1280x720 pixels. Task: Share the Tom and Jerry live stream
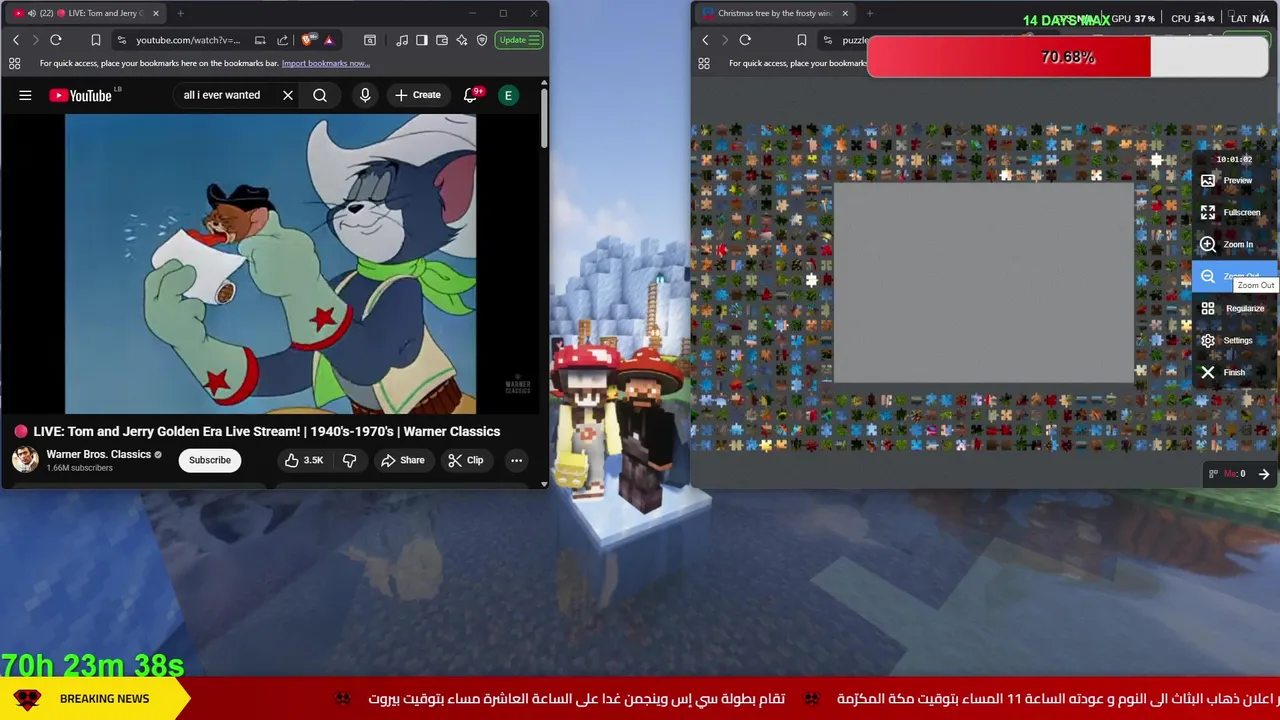pyautogui.click(x=402, y=460)
